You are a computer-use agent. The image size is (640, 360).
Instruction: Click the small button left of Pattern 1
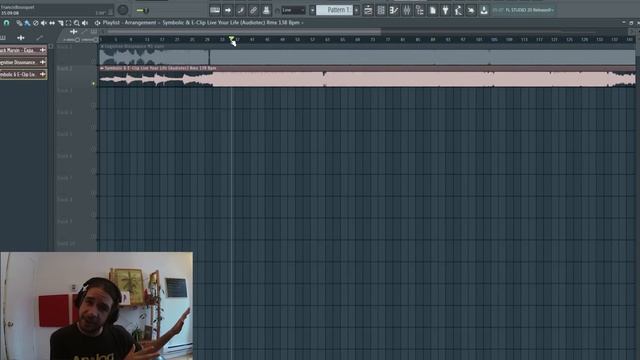point(312,10)
